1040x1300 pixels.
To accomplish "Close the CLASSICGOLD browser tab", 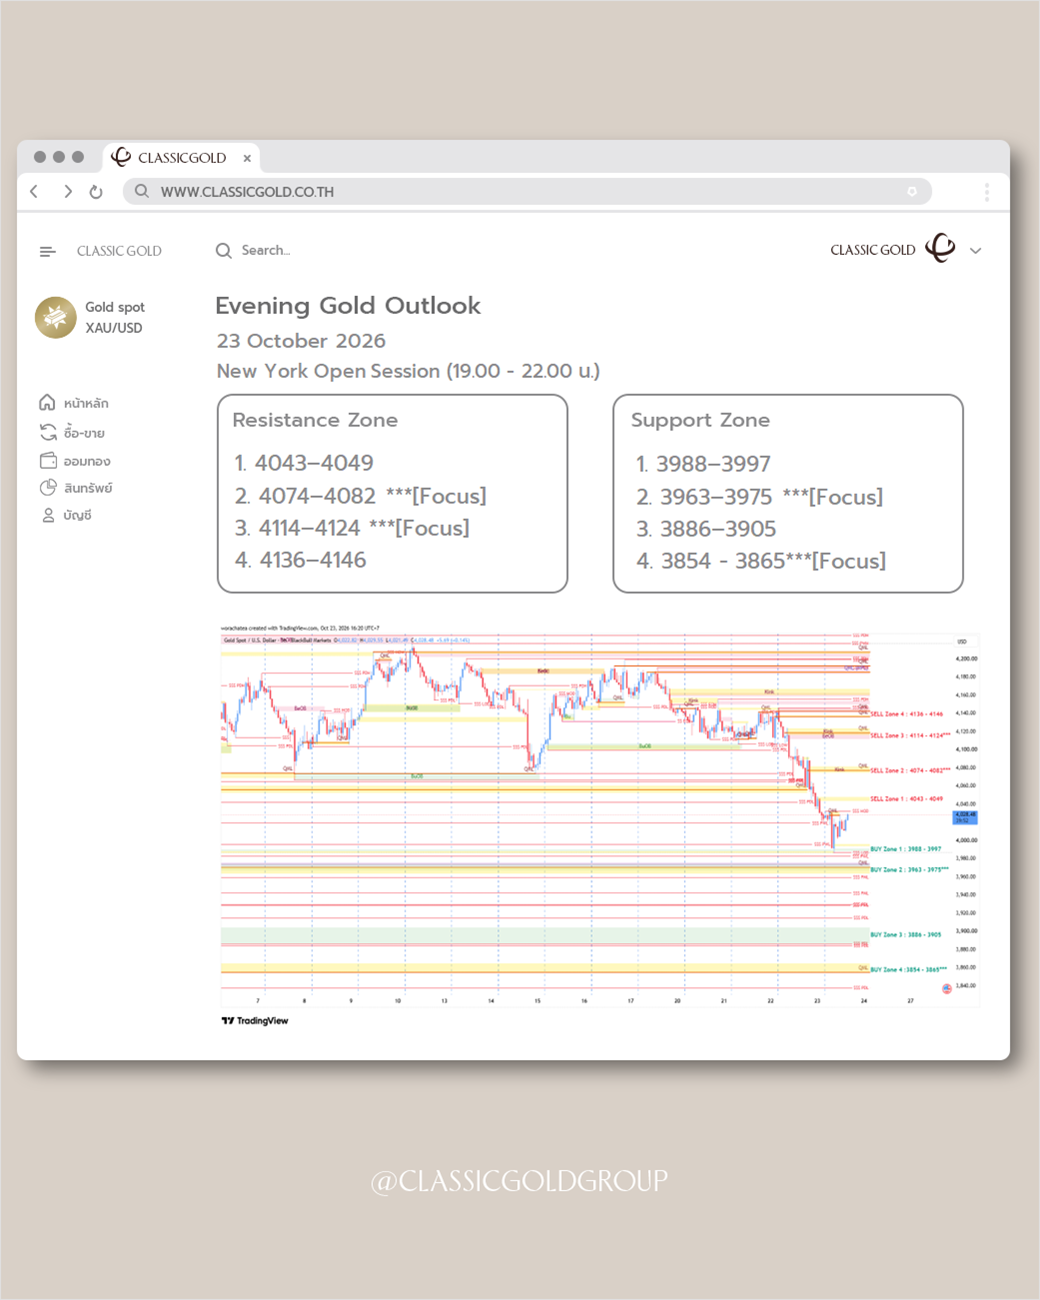I will [247, 158].
